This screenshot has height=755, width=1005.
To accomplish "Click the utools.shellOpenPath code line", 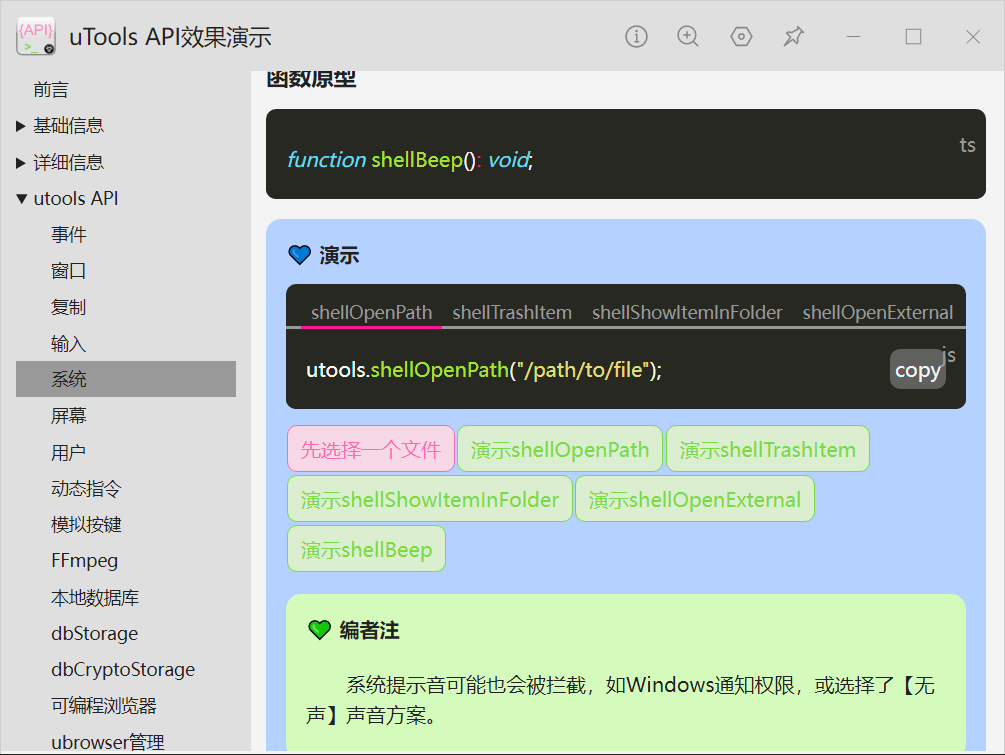I will click(484, 370).
